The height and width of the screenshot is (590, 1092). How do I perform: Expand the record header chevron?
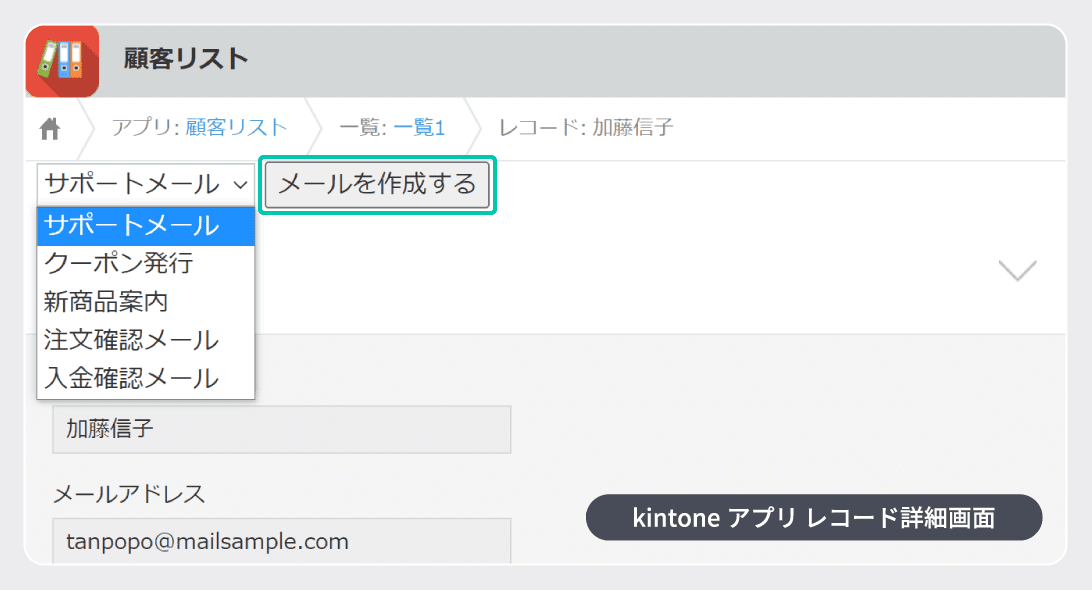[1017, 270]
